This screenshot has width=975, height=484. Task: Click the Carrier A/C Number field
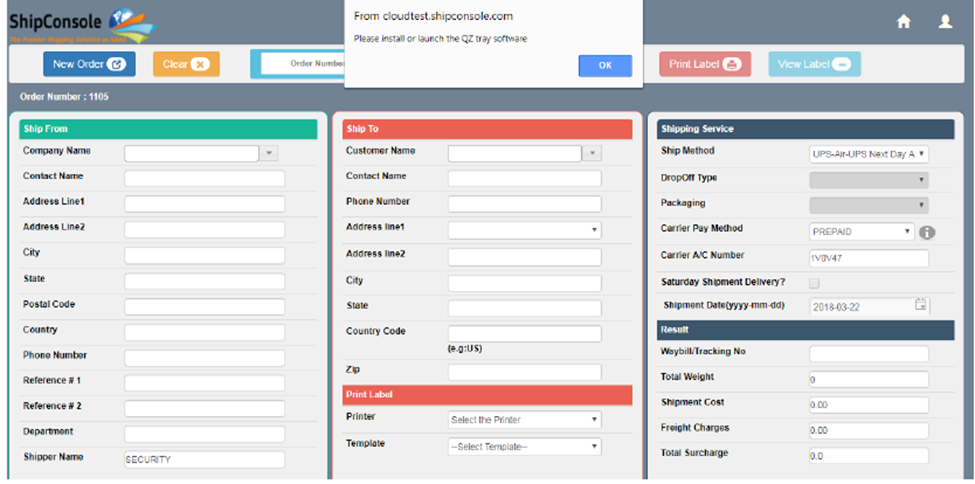pyautogui.click(x=869, y=258)
